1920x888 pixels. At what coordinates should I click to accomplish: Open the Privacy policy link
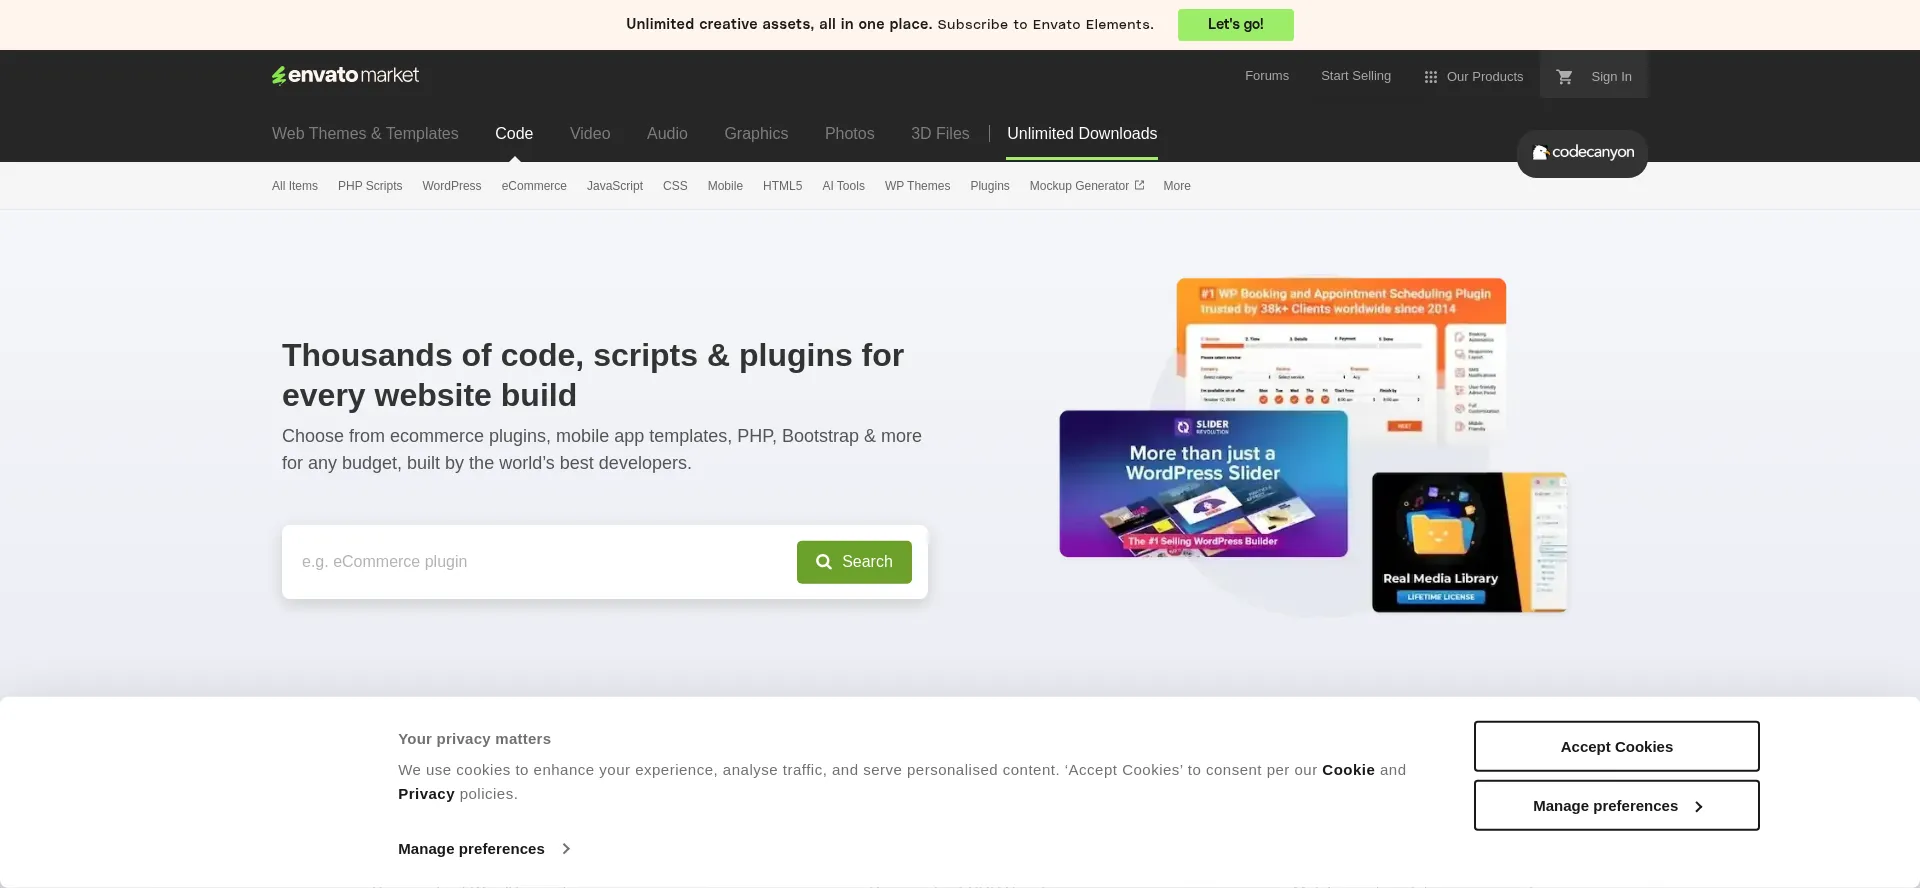point(426,794)
